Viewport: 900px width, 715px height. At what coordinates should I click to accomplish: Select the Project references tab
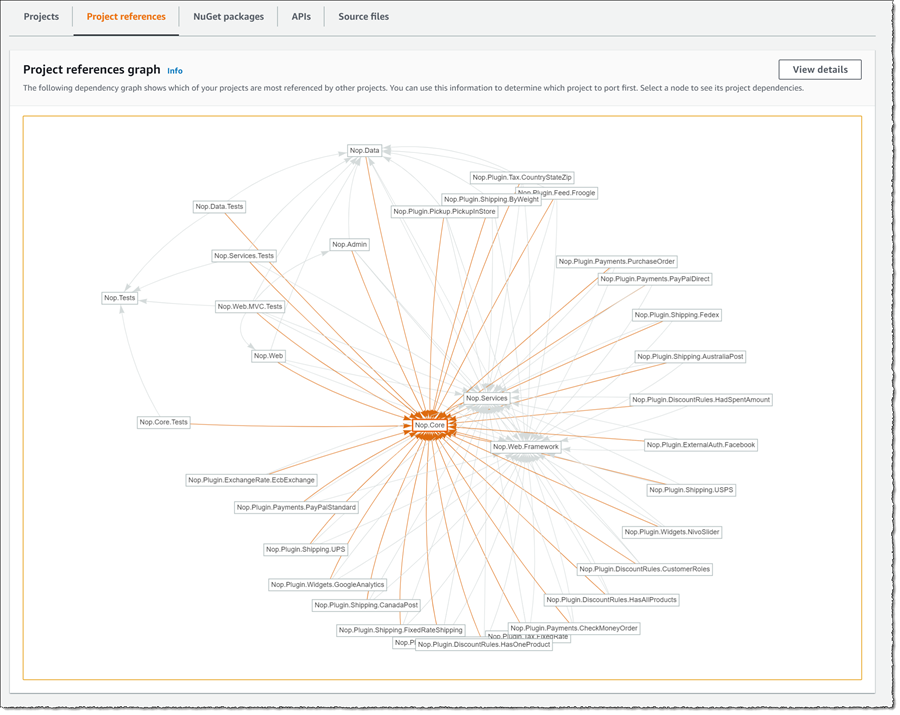[x=125, y=16]
